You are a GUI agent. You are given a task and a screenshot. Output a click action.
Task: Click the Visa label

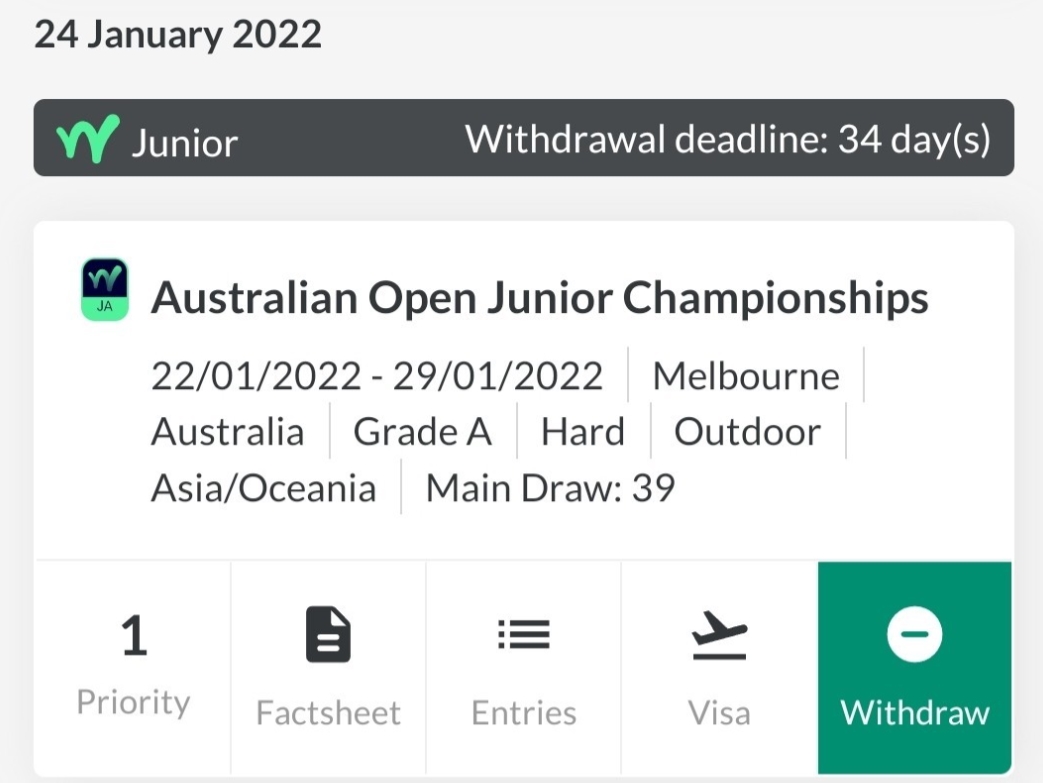719,713
